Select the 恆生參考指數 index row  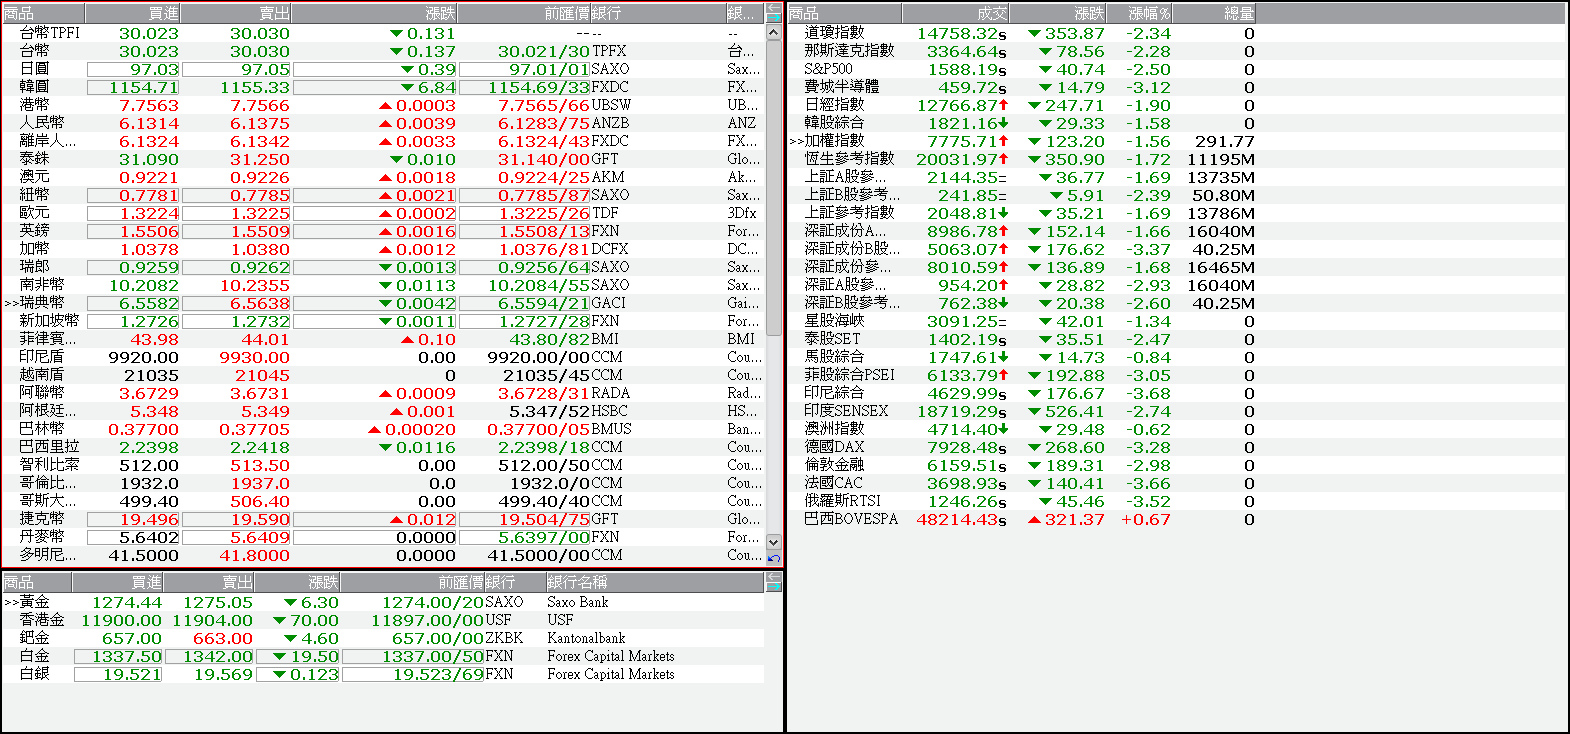[x=1177, y=159]
